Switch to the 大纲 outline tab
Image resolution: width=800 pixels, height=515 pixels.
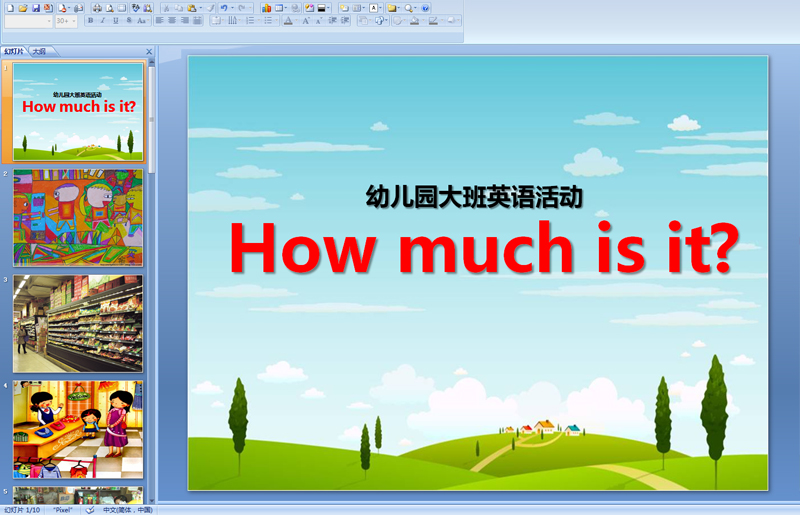point(39,51)
